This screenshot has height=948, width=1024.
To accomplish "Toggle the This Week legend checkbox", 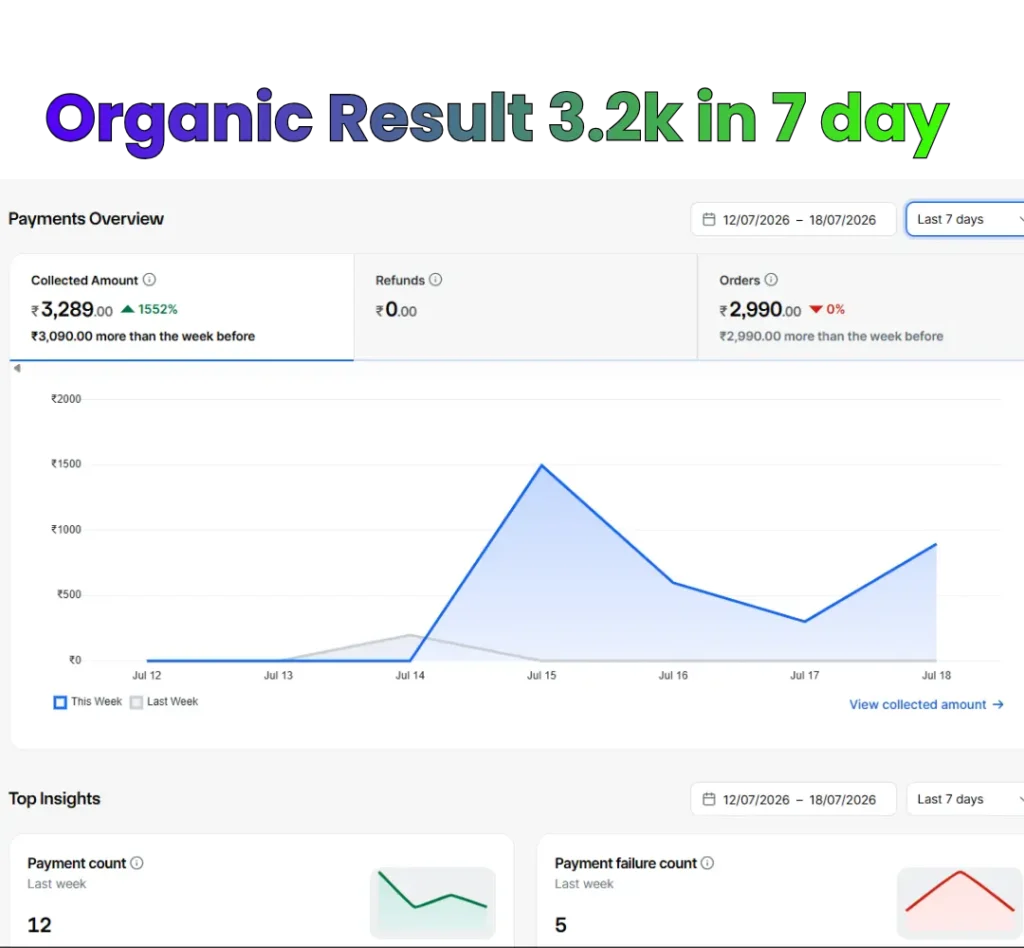I will pos(60,703).
